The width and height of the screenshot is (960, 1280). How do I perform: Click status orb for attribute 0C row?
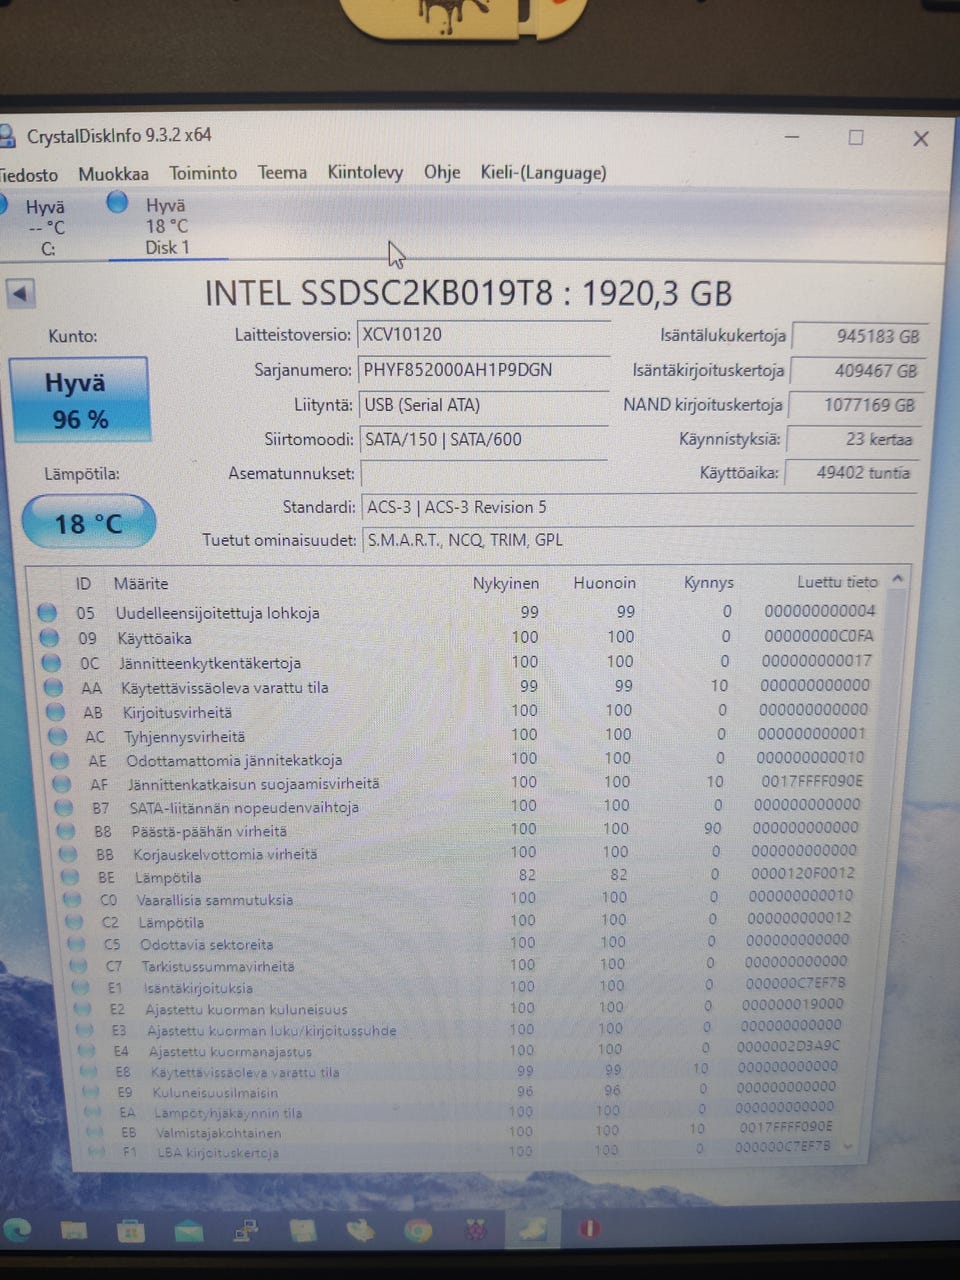pyautogui.click(x=51, y=662)
